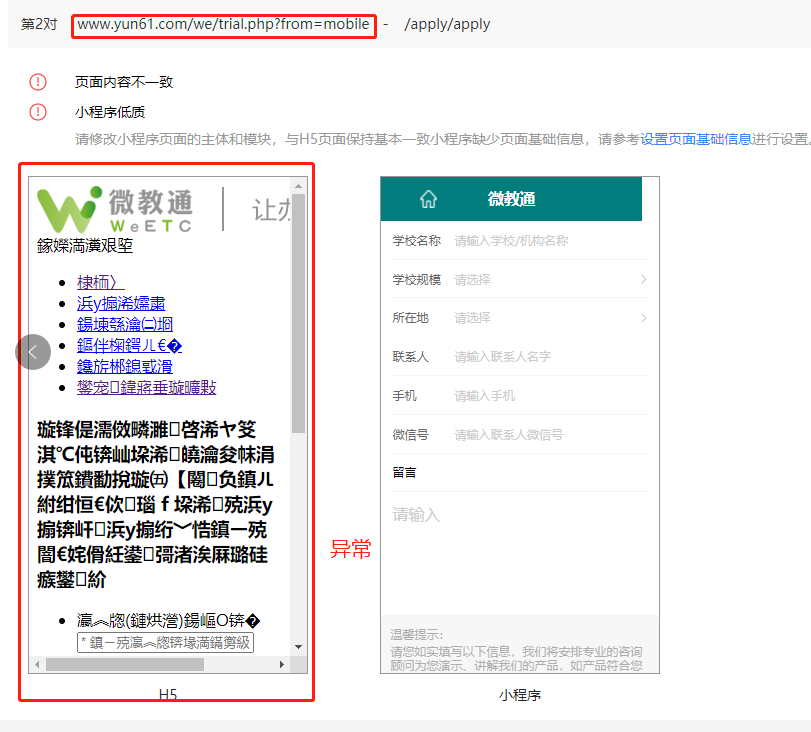Click the 微教通 WeETC logo

click(x=115, y=210)
